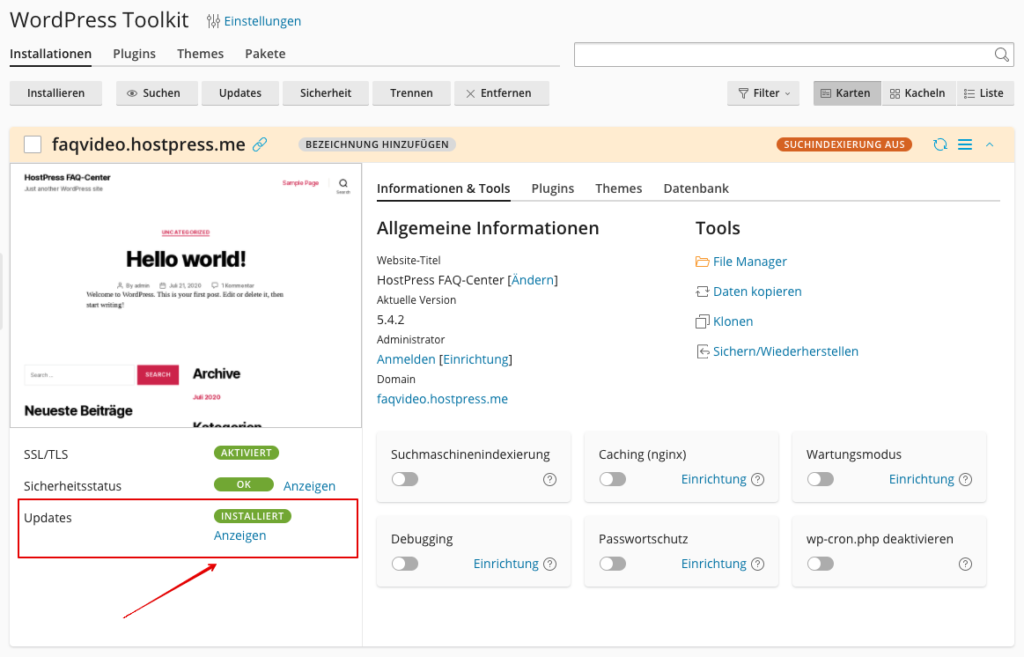Open the hamburger menu icon of installation
The width and height of the screenshot is (1024, 657).
pos(965,144)
